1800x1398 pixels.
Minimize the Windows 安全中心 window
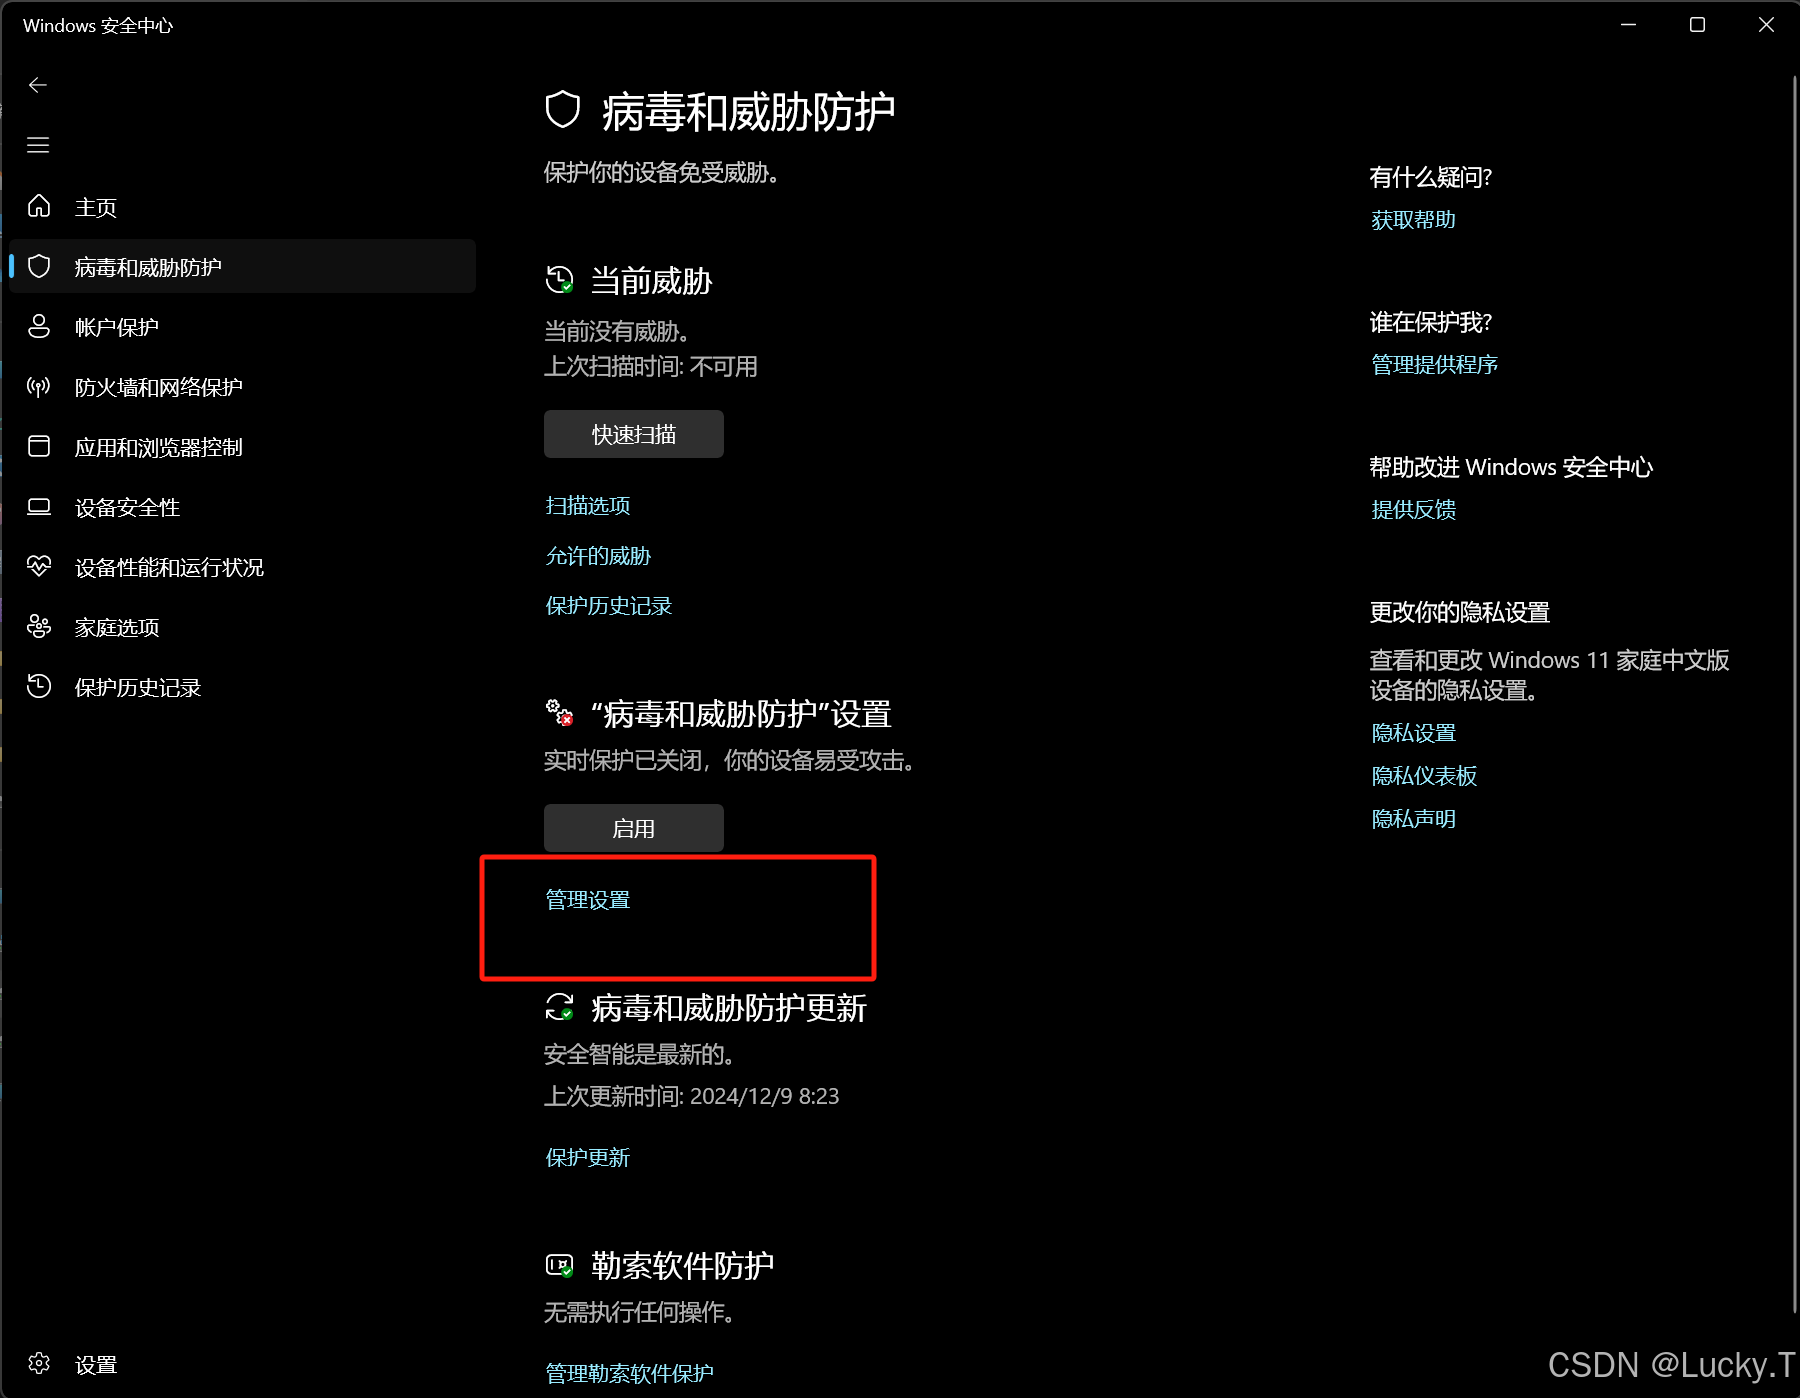(1628, 25)
